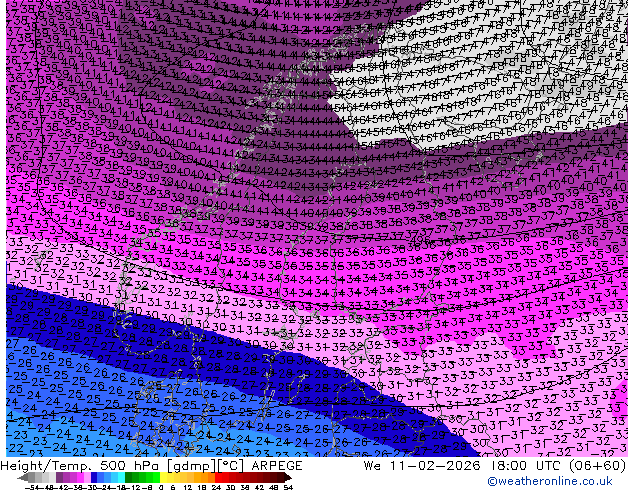
Task: Click the cyan legend segment beside the green
Action: point(121,477)
